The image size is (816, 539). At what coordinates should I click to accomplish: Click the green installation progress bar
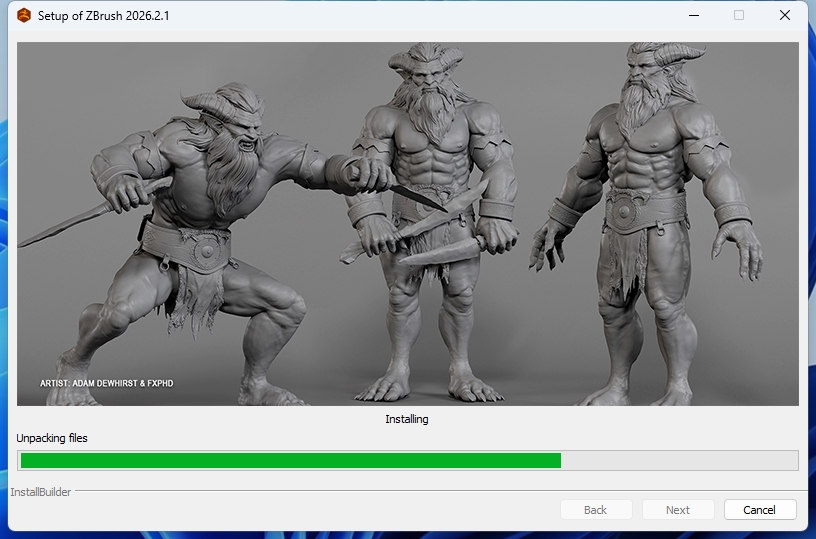tap(407, 460)
